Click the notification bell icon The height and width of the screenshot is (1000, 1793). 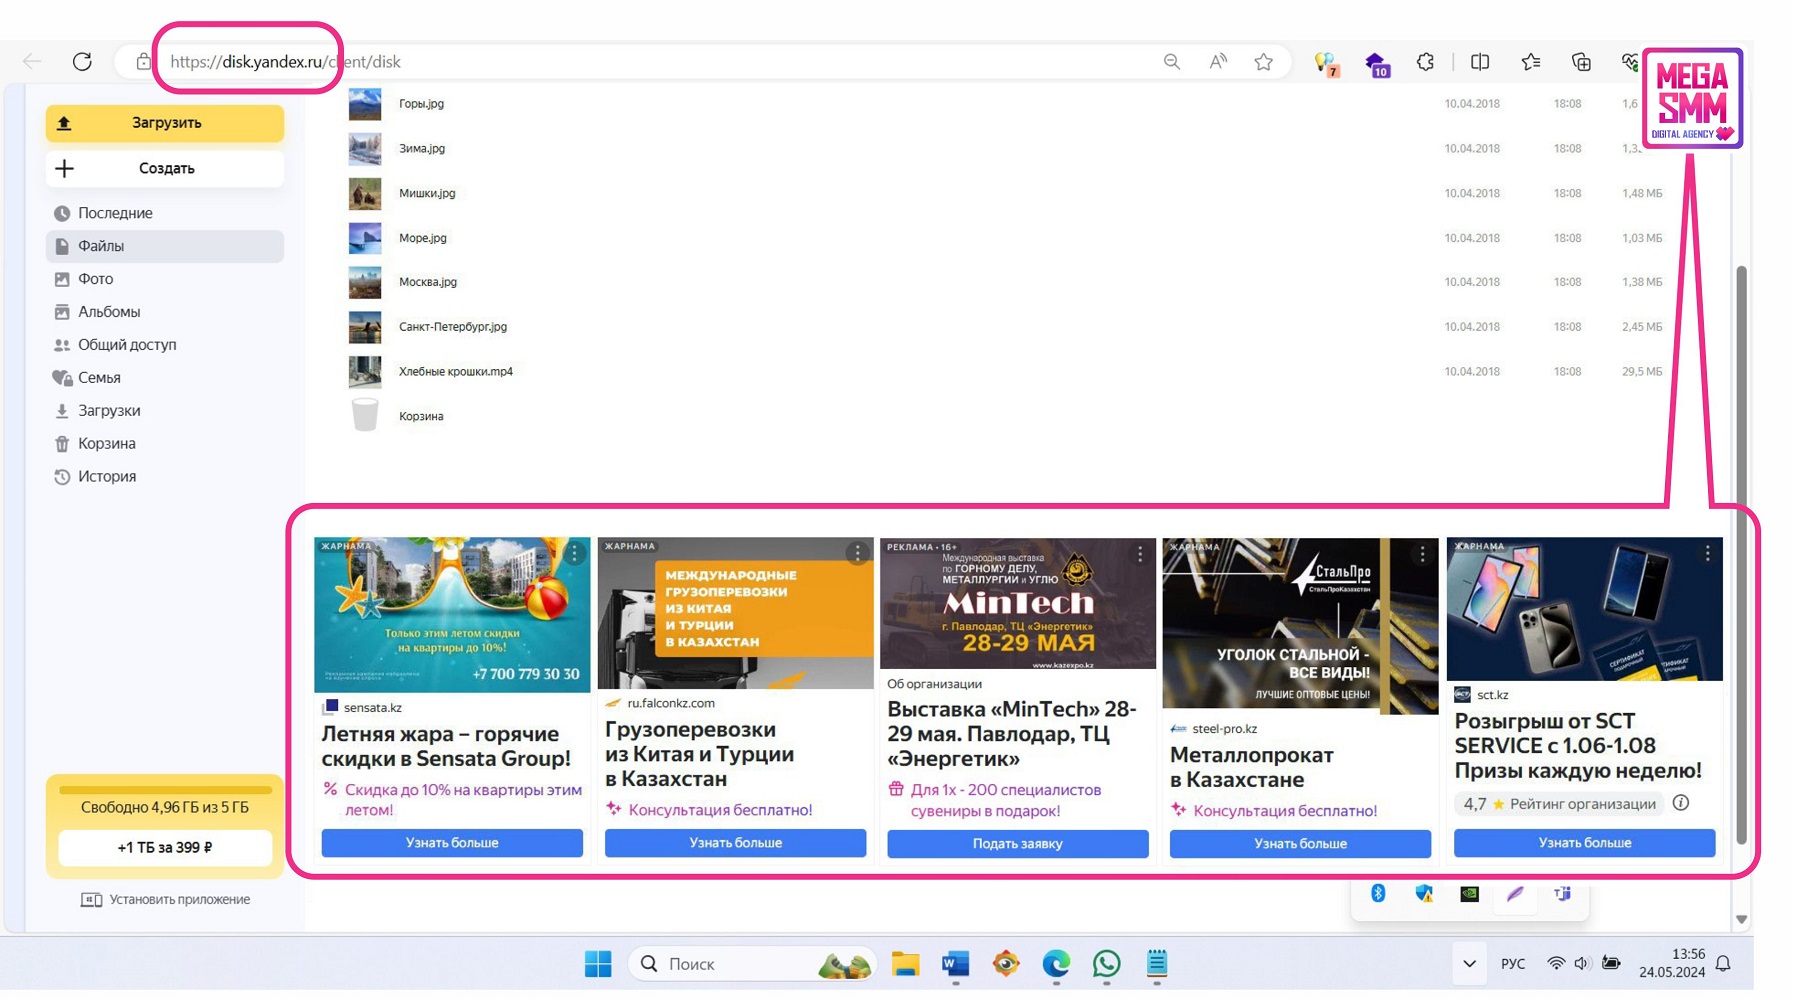point(1723,964)
